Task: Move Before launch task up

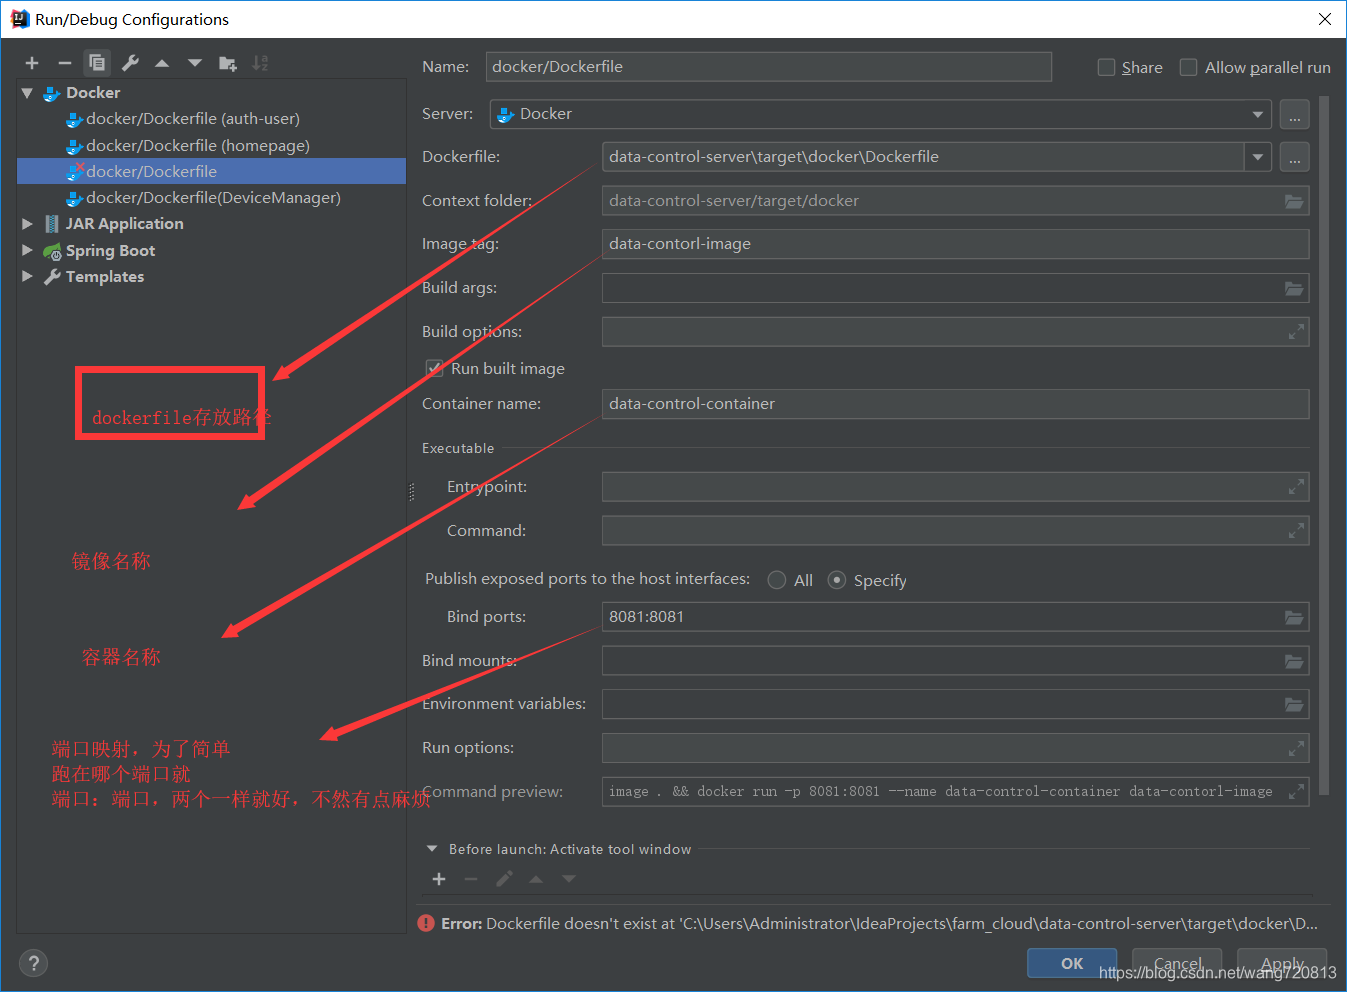Action: tap(536, 879)
